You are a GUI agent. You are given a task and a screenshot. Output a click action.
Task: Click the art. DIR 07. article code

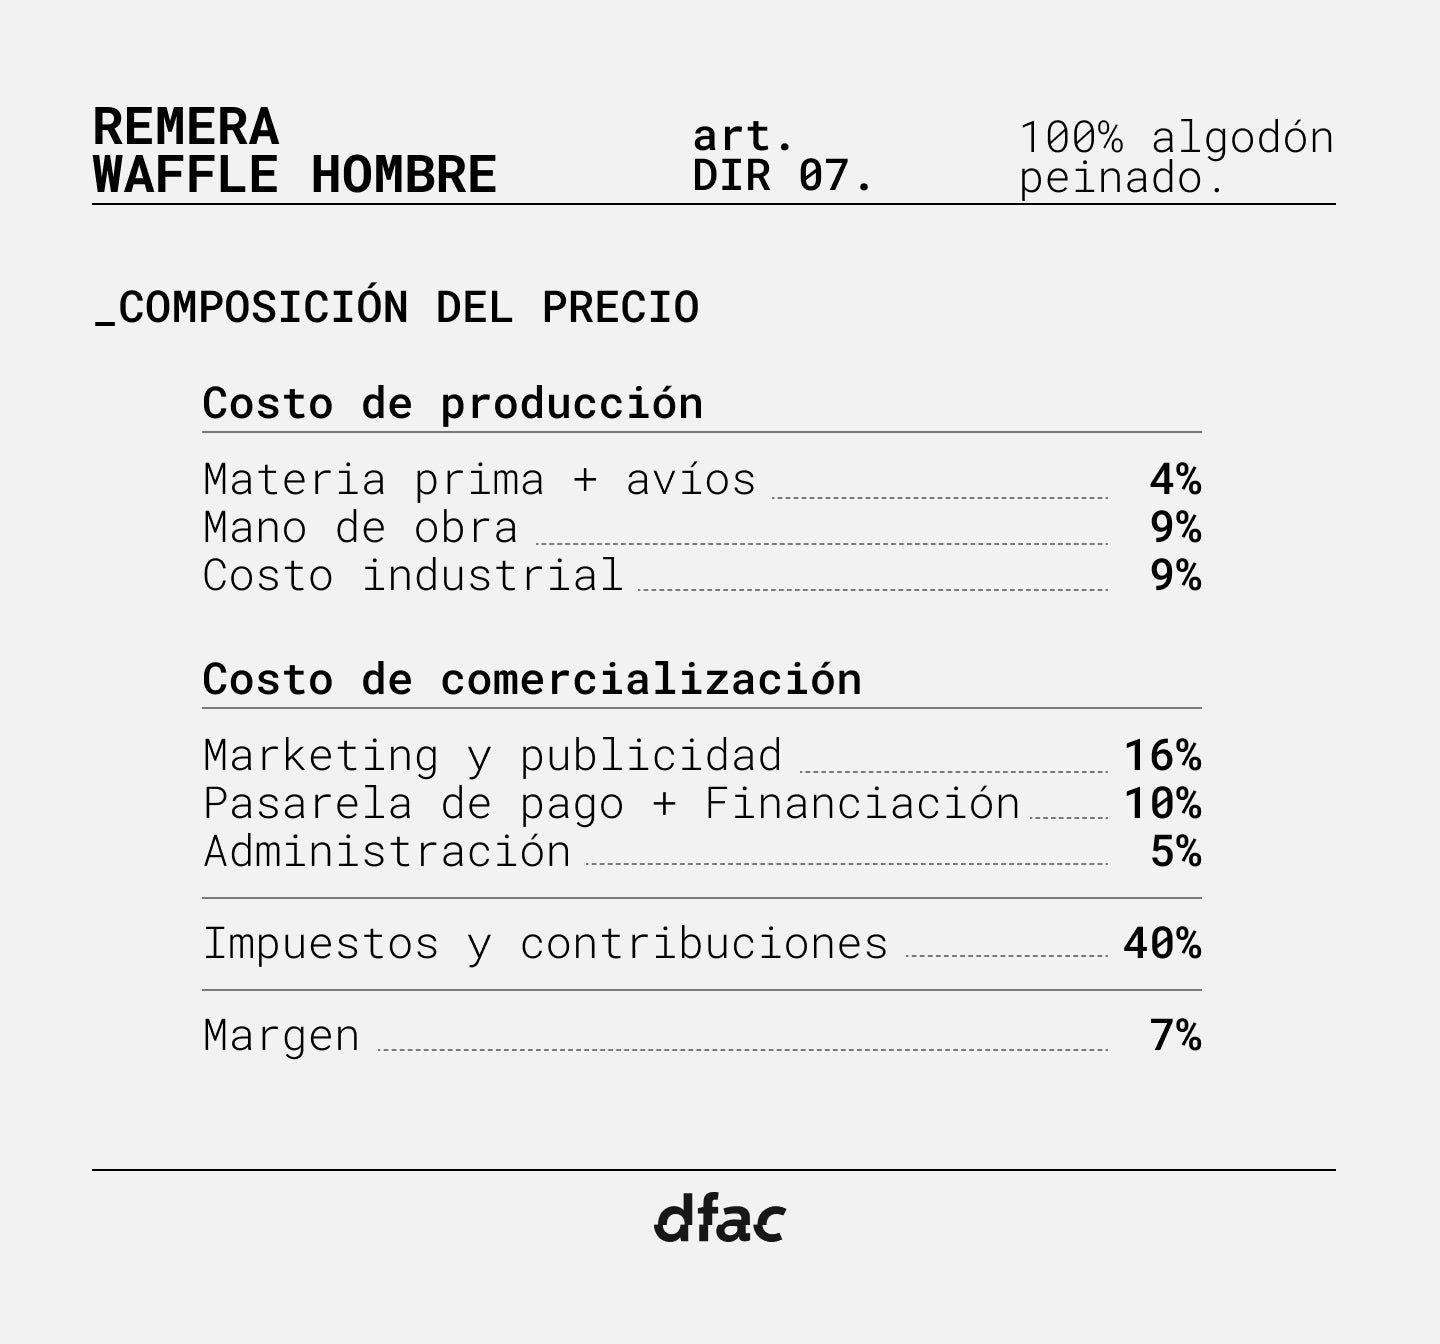[x=783, y=156]
